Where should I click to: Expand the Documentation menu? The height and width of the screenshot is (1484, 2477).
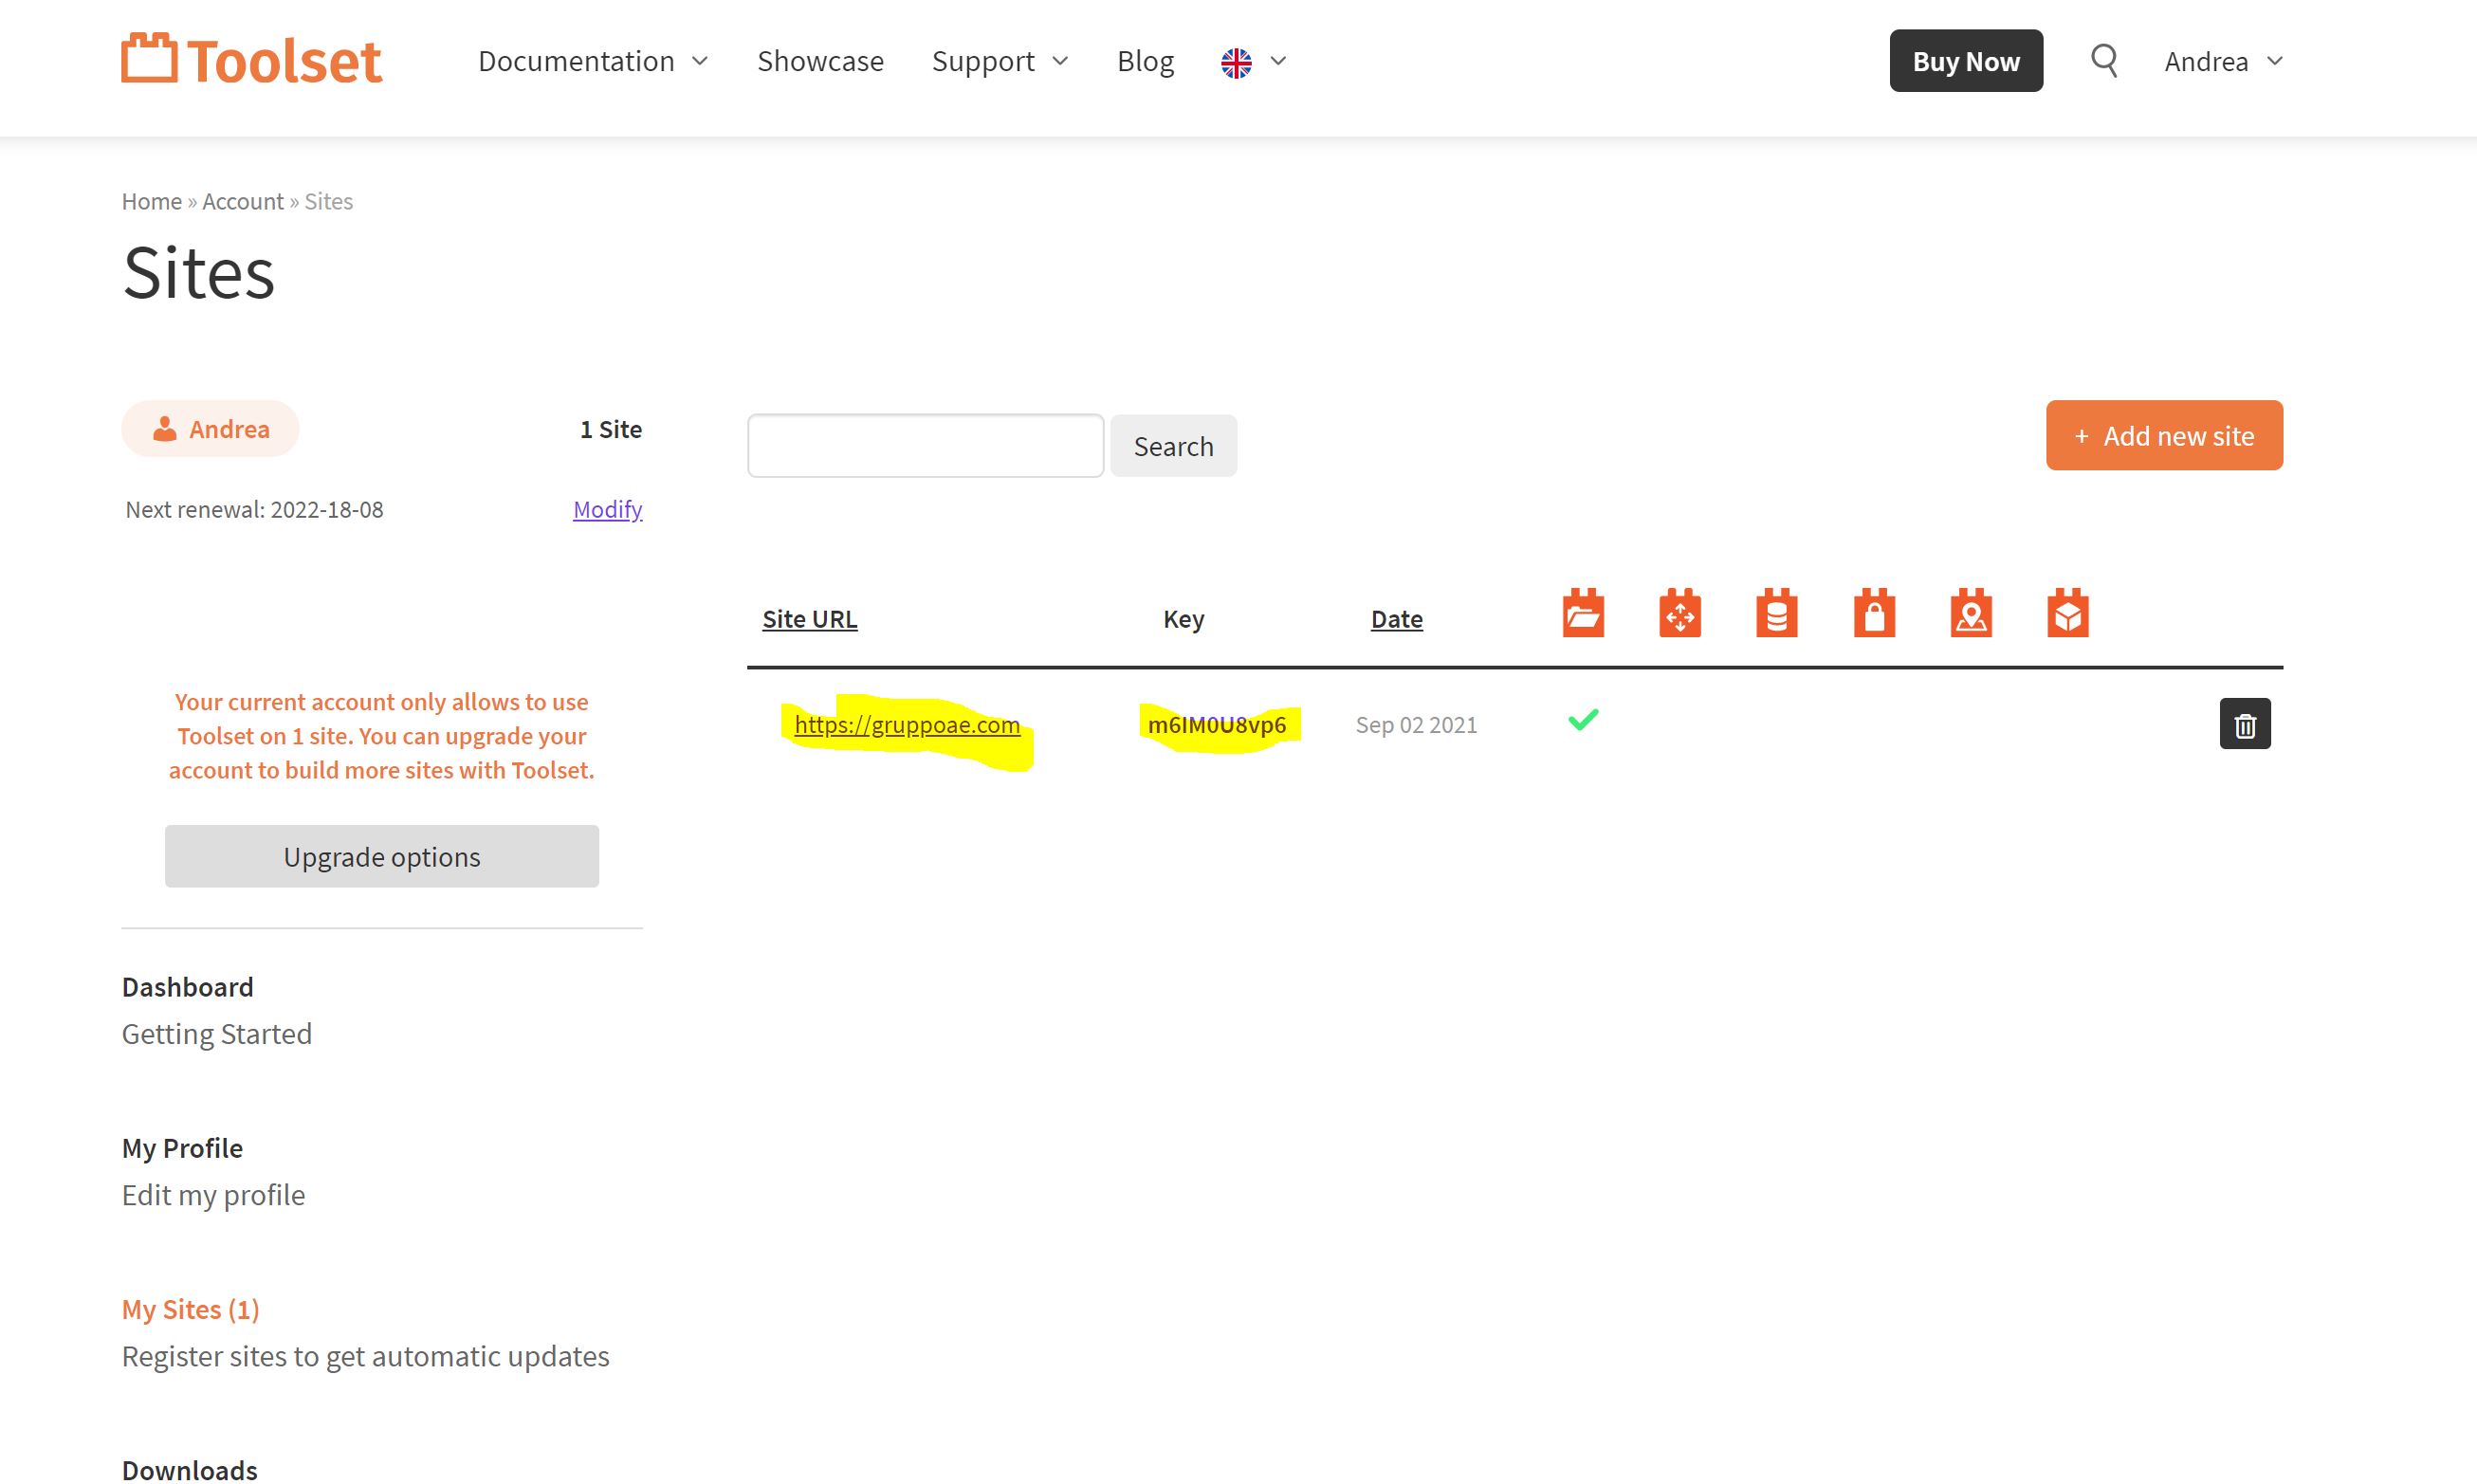(x=593, y=61)
